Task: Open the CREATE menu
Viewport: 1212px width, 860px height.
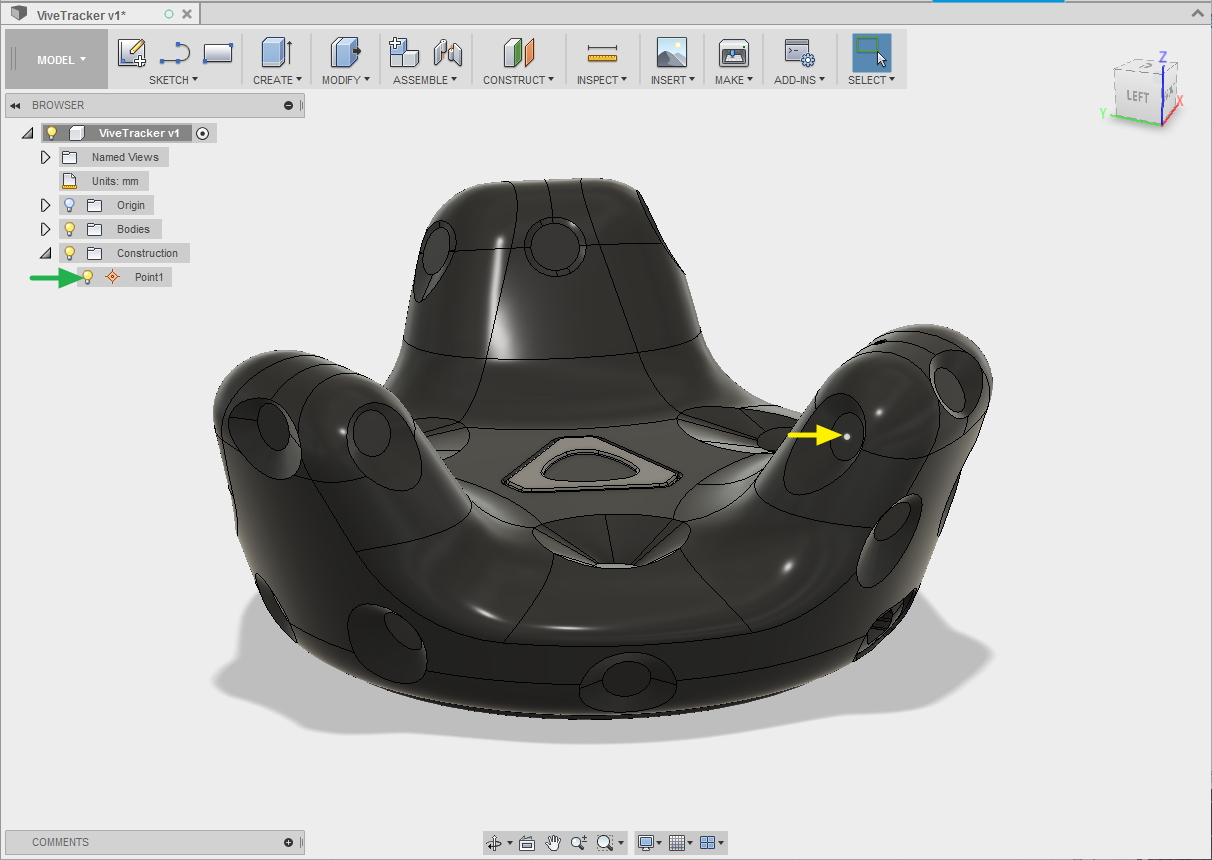Action: coord(277,80)
